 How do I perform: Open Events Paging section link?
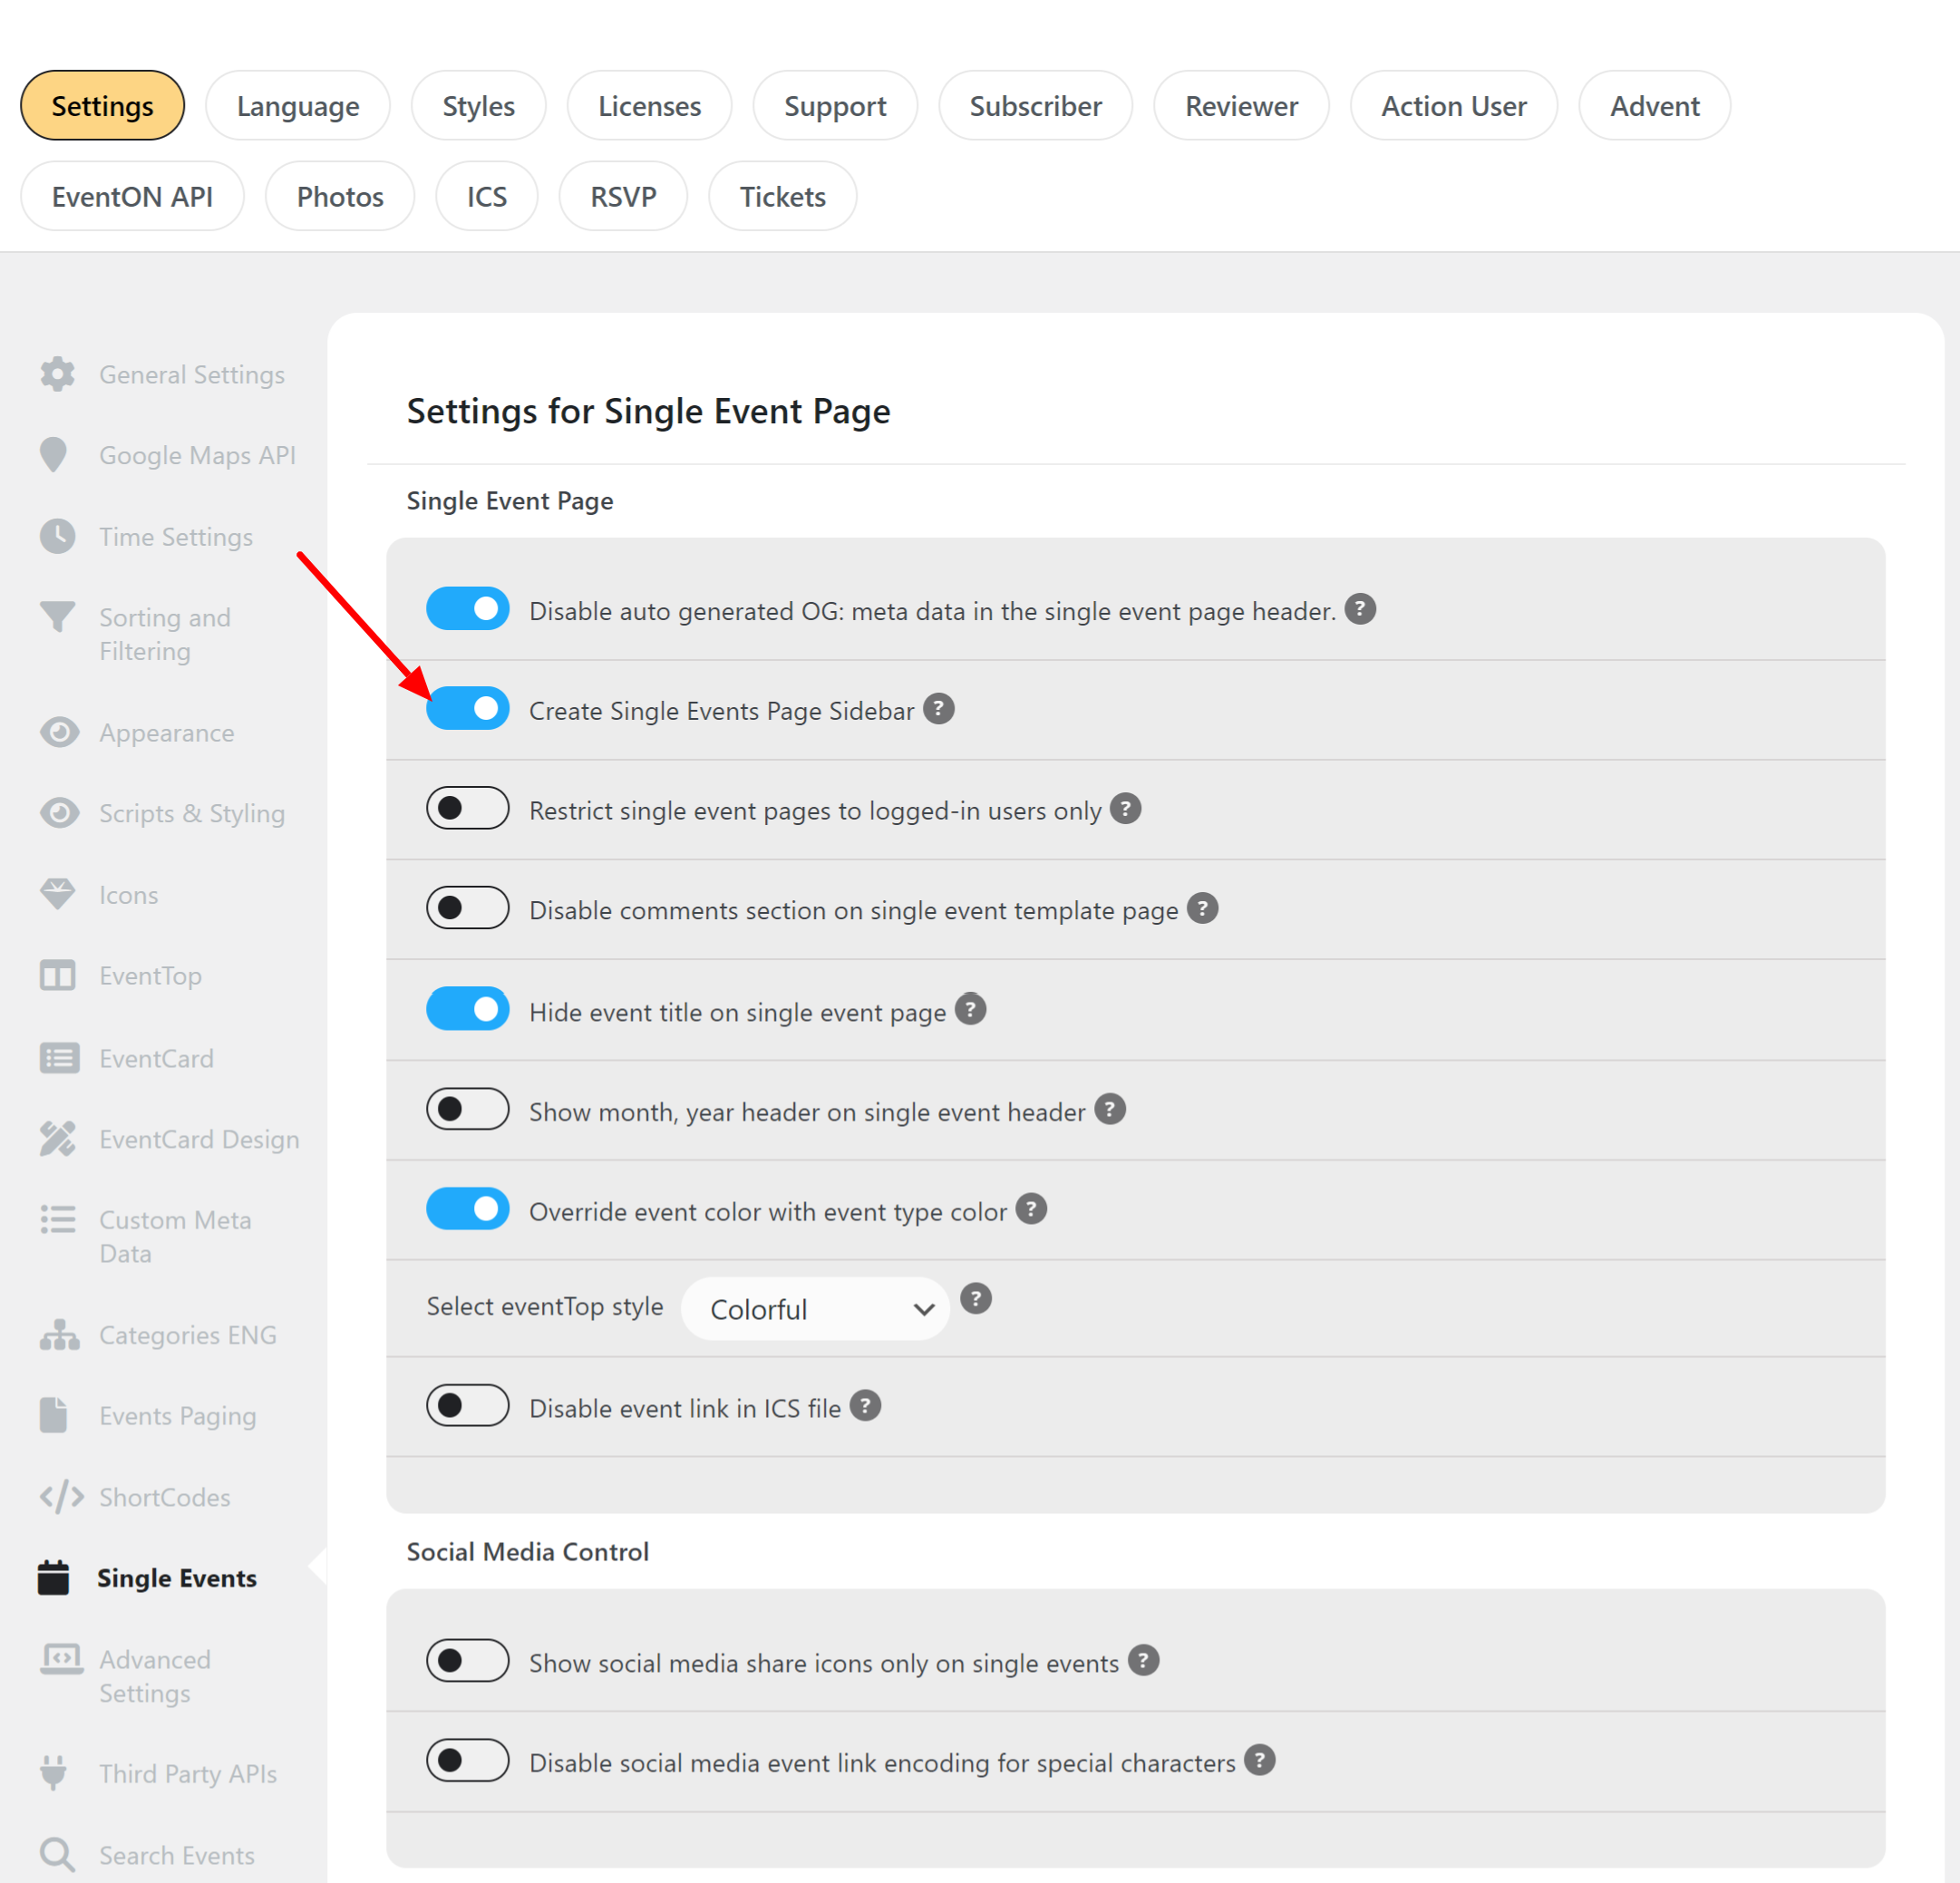[178, 1415]
